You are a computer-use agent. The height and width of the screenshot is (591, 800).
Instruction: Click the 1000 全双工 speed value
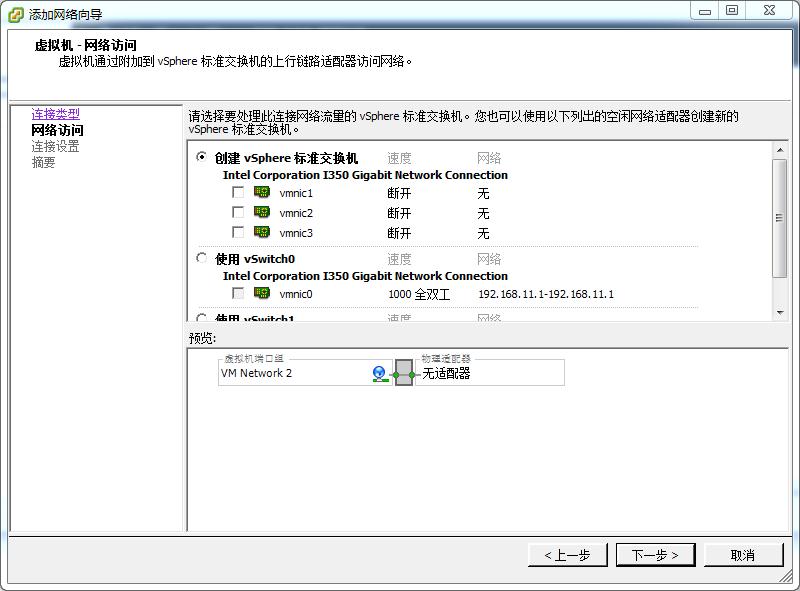click(x=419, y=294)
